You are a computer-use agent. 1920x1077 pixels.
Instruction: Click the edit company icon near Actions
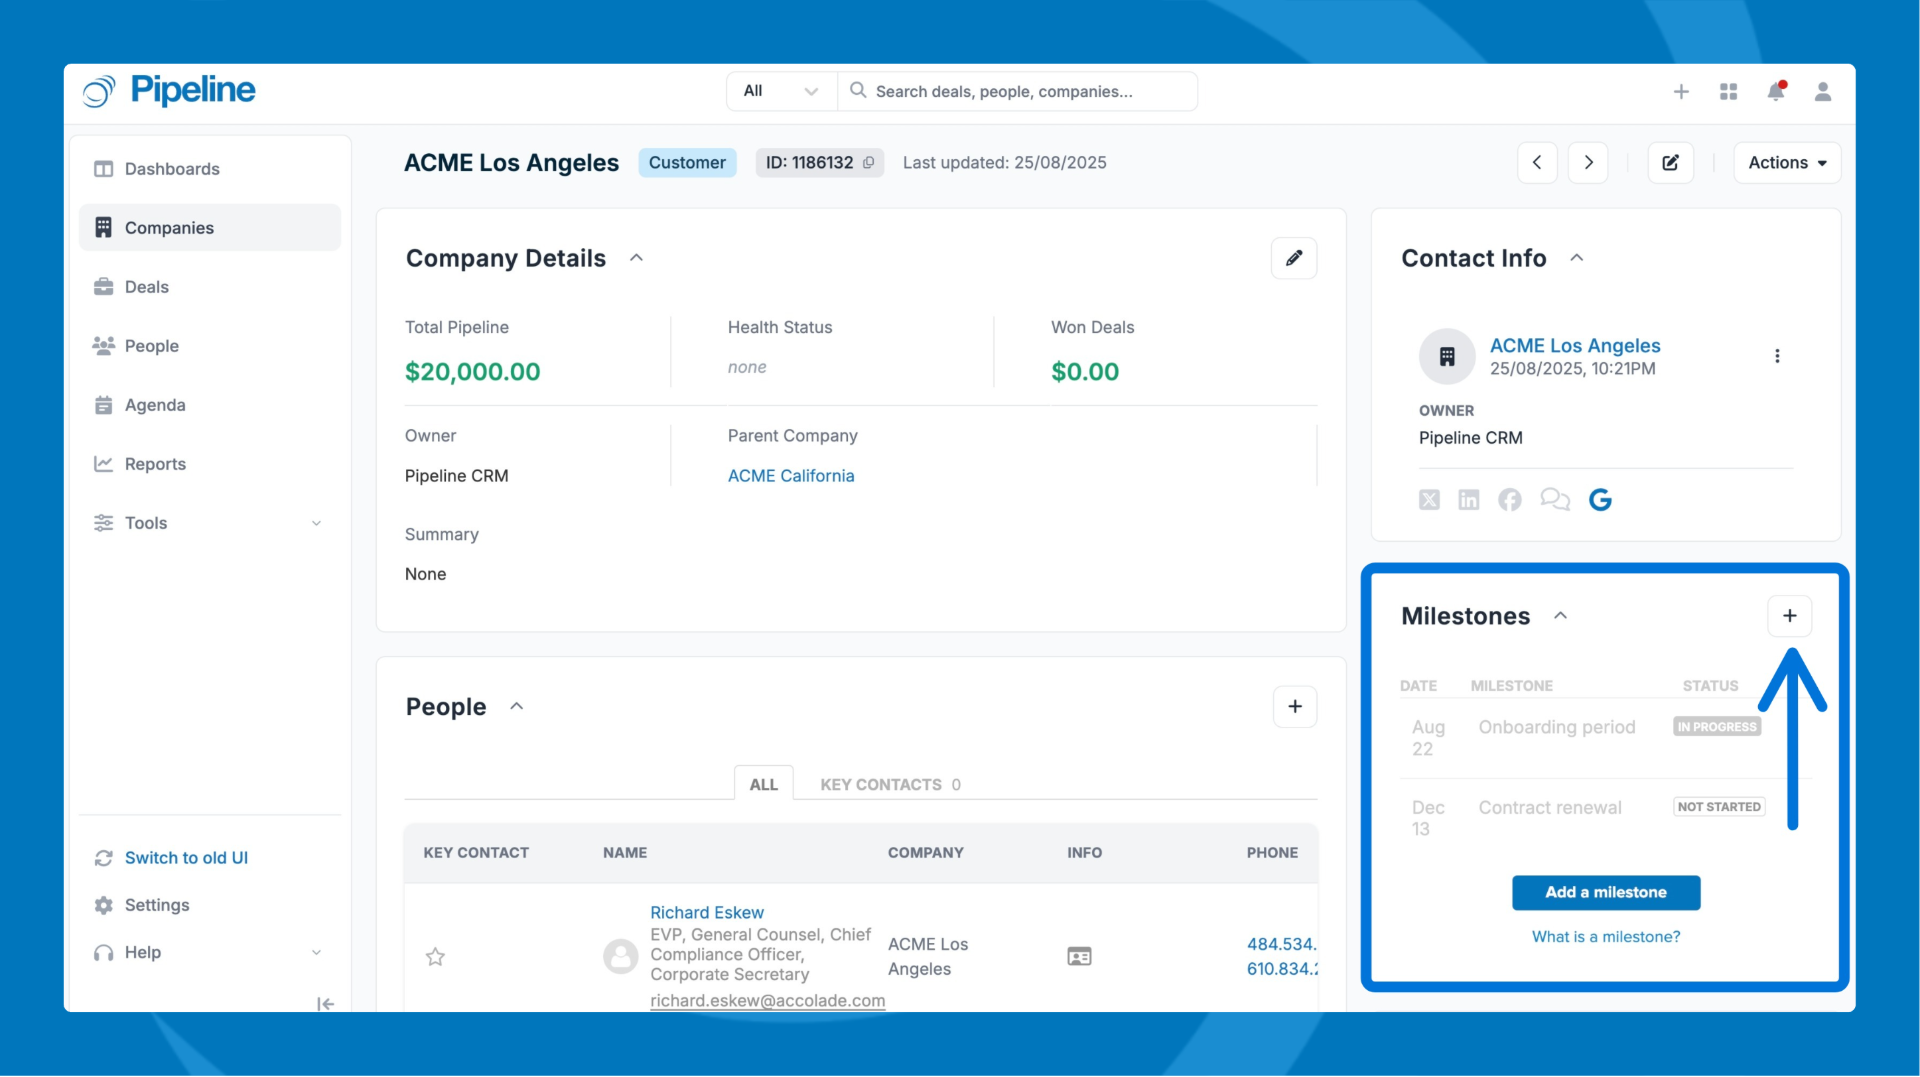[x=1670, y=162]
